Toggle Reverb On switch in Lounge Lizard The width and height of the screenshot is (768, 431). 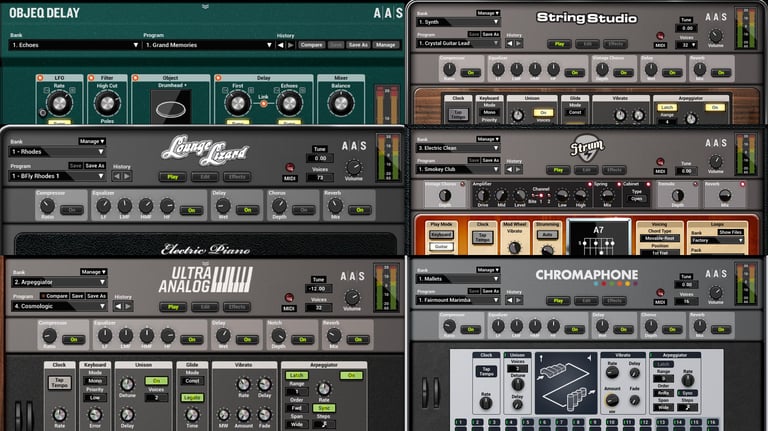click(360, 210)
